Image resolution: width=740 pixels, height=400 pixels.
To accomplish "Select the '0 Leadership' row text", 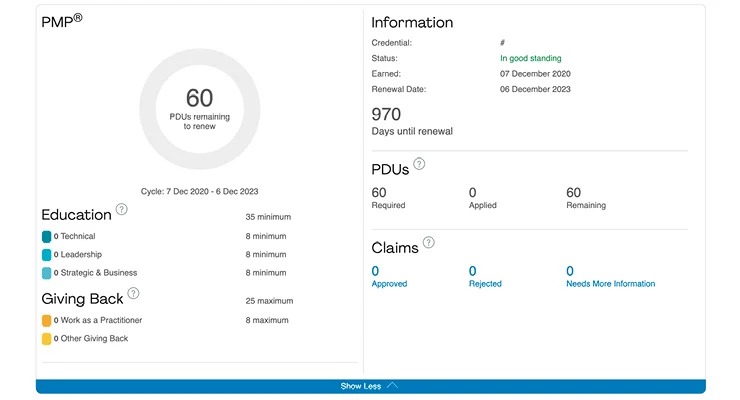I will 77,254.
